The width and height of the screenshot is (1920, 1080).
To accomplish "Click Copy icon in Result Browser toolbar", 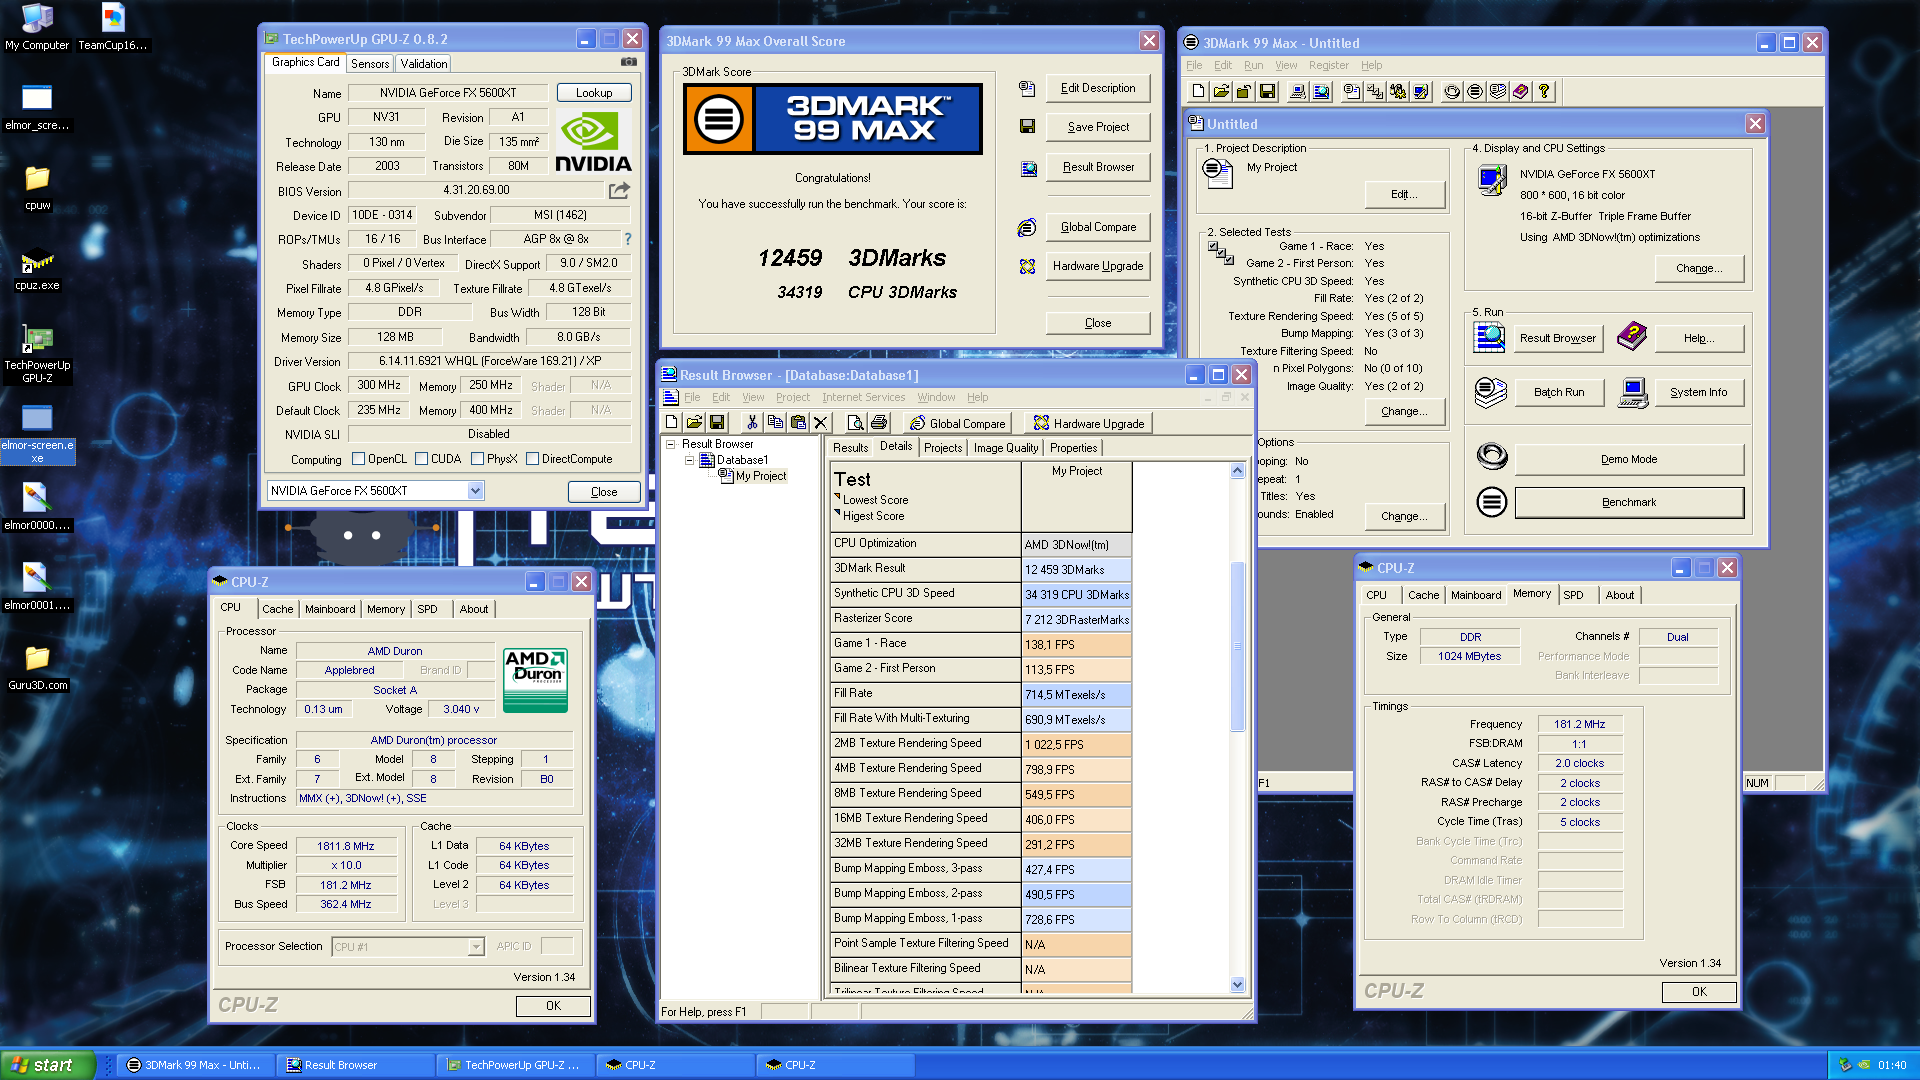I will [775, 423].
